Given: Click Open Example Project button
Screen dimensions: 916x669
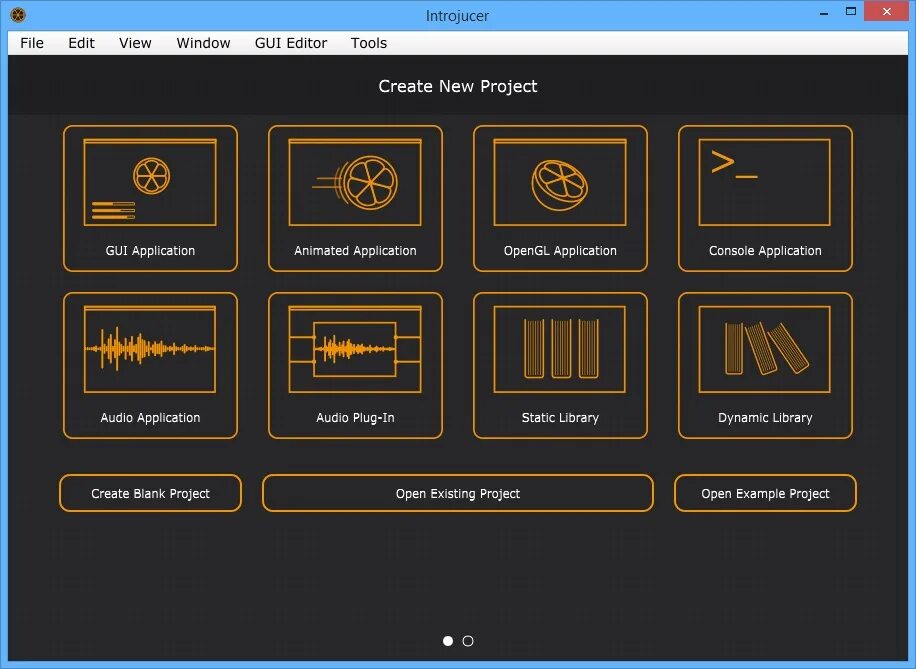Looking at the screenshot, I should pyautogui.click(x=765, y=493).
